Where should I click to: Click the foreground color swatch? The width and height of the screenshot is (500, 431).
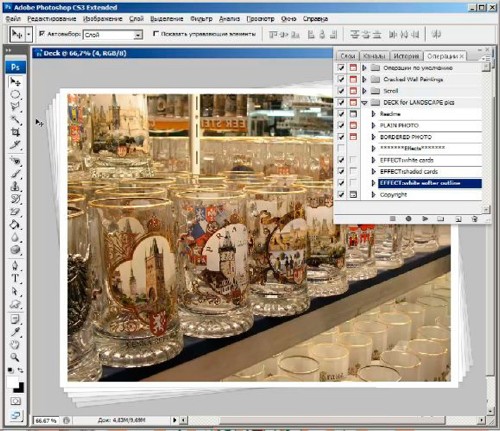point(13,382)
